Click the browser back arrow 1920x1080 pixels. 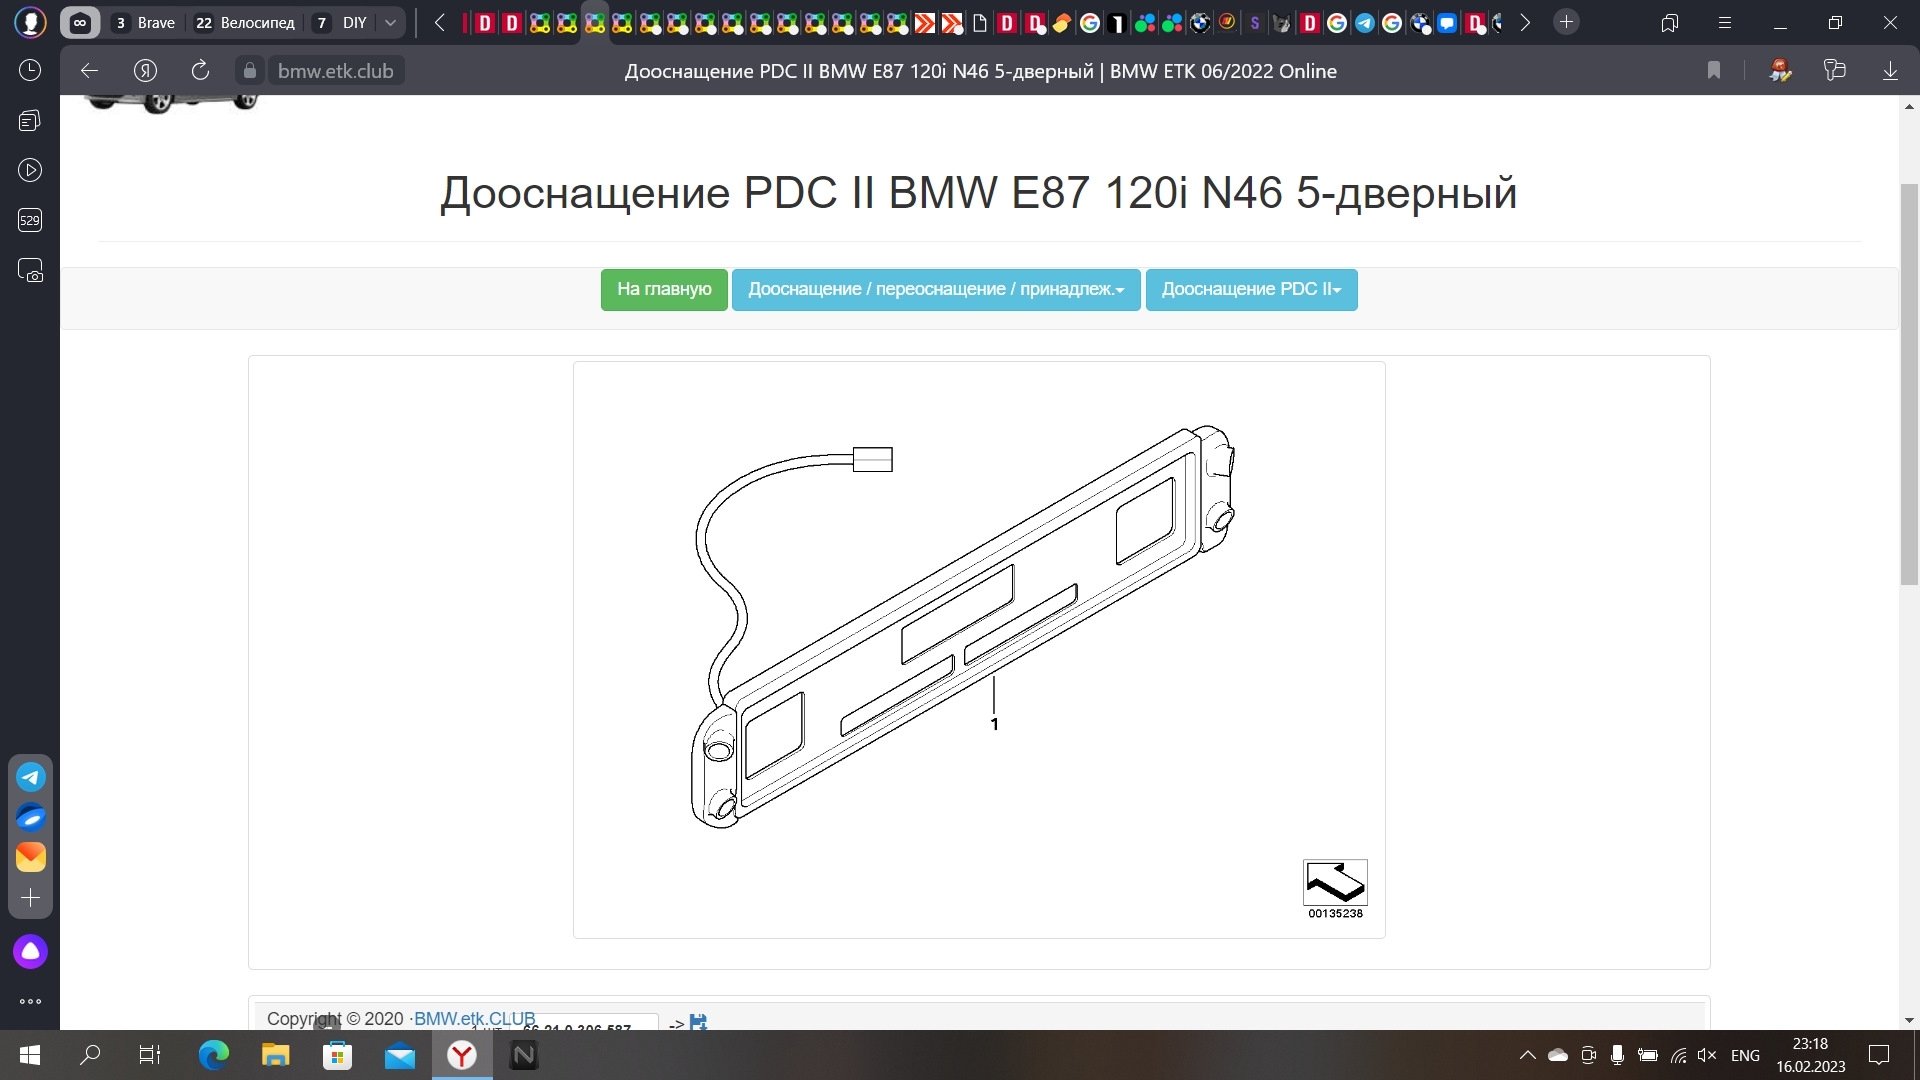(x=89, y=70)
